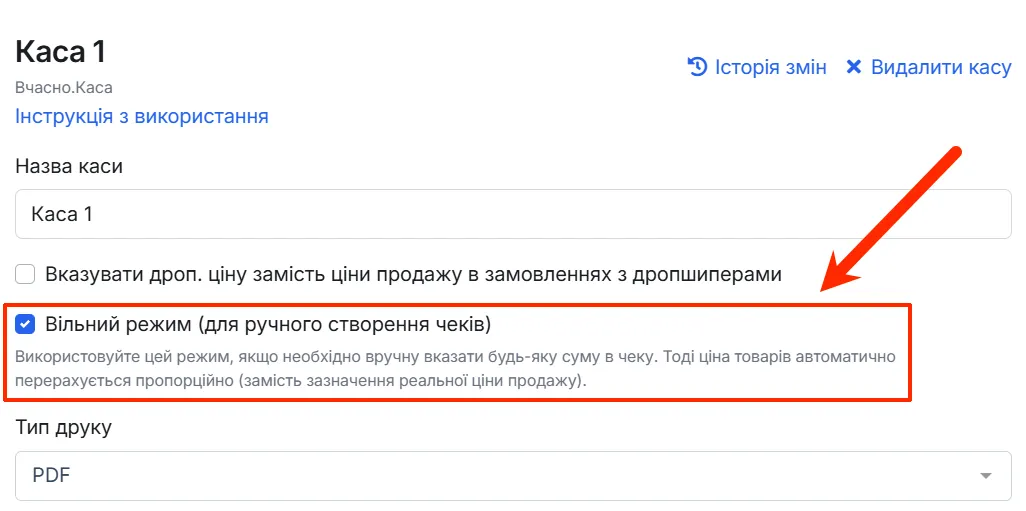
Task: Focus the Назва каси input field
Action: (x=513, y=214)
